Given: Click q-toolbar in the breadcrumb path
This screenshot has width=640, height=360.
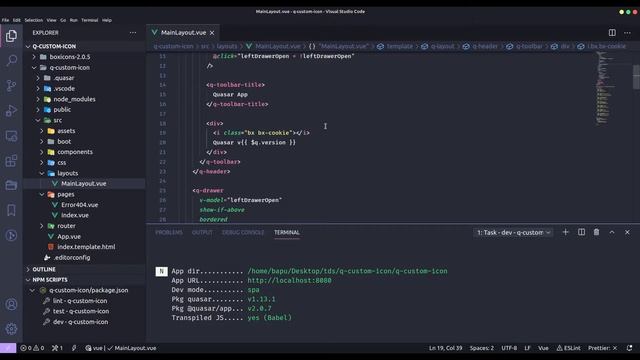Looking at the screenshot, I should click(529, 47).
